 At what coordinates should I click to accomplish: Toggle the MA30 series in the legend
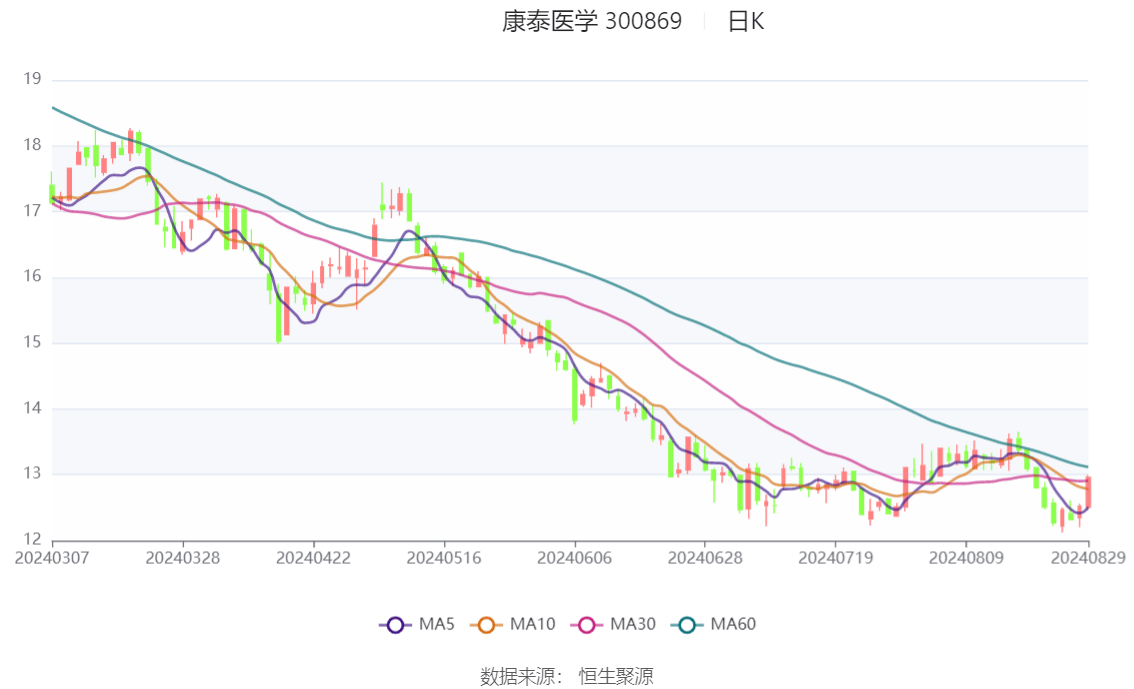click(613, 625)
